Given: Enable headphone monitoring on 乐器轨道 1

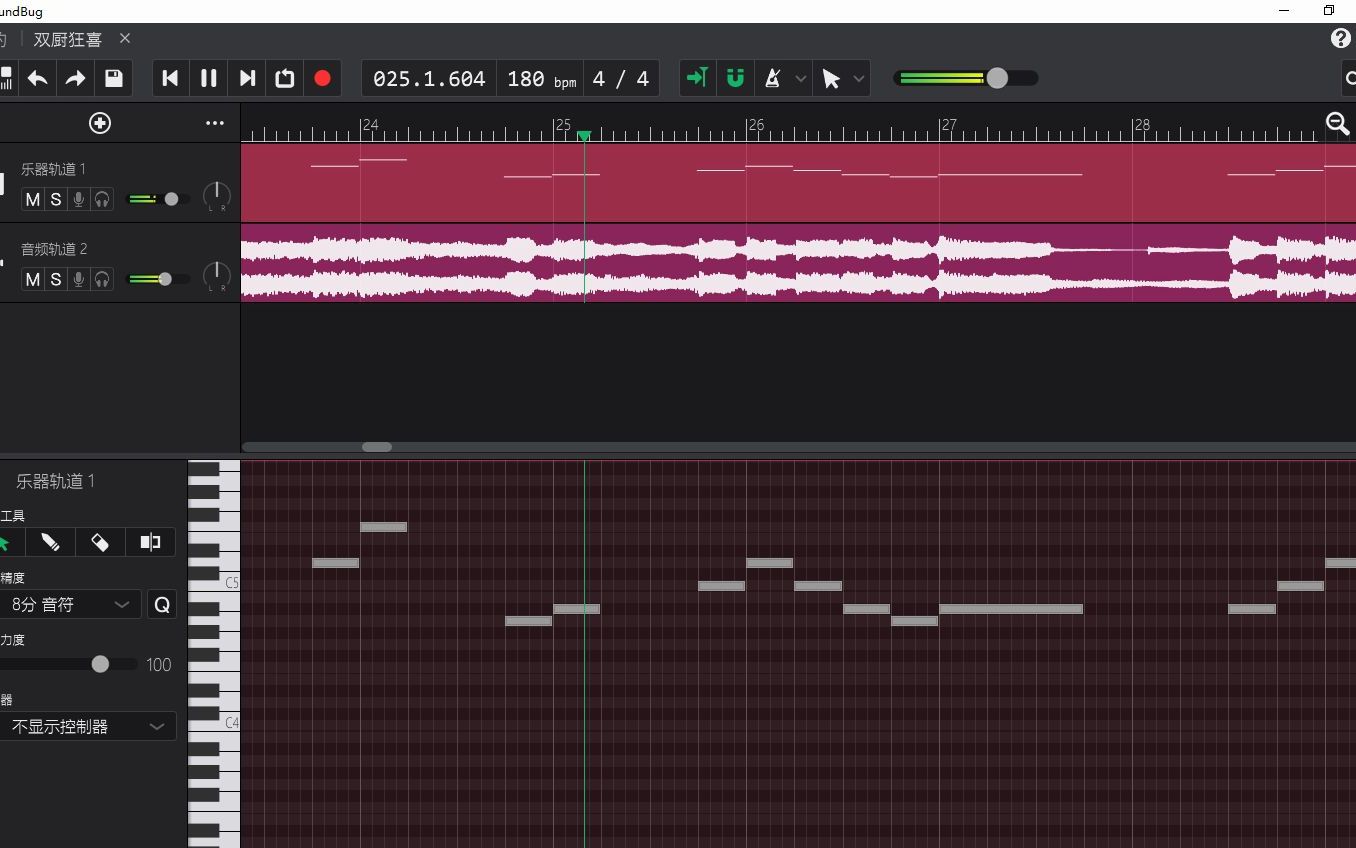Looking at the screenshot, I should 102,199.
